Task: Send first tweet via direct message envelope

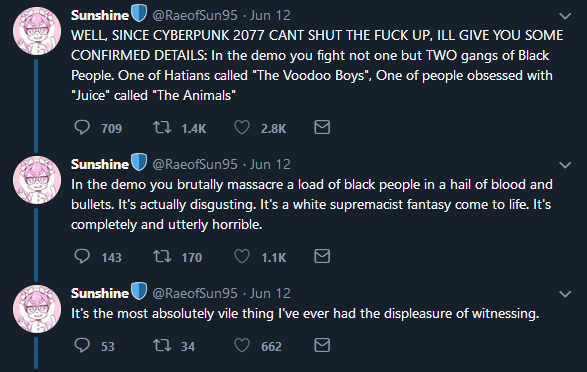Action: tap(322, 127)
